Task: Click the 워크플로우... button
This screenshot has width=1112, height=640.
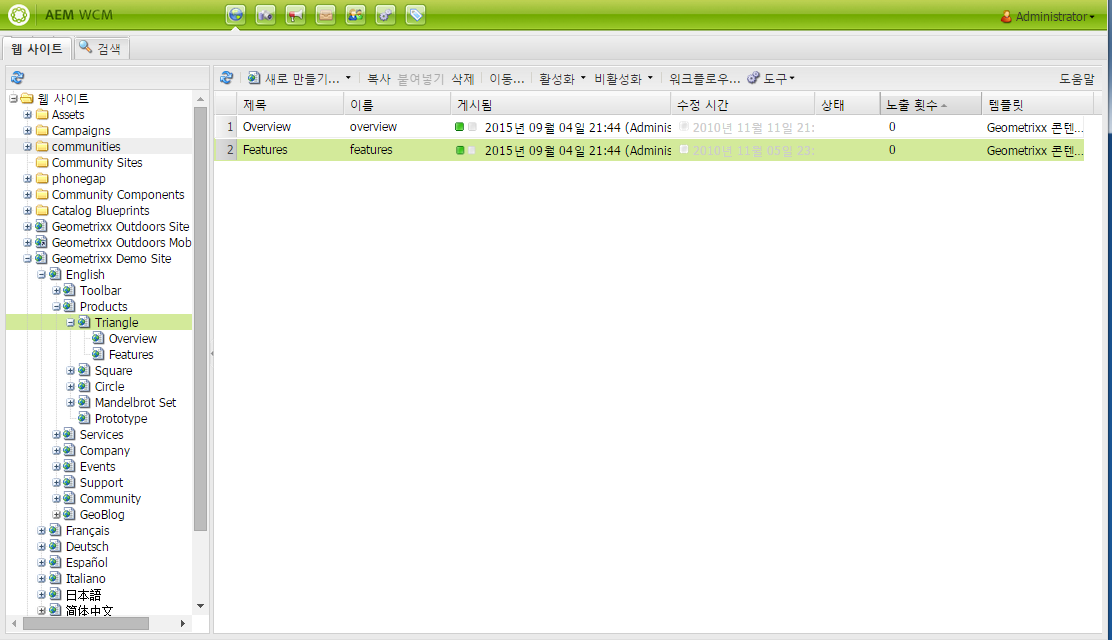Action: 704,79
